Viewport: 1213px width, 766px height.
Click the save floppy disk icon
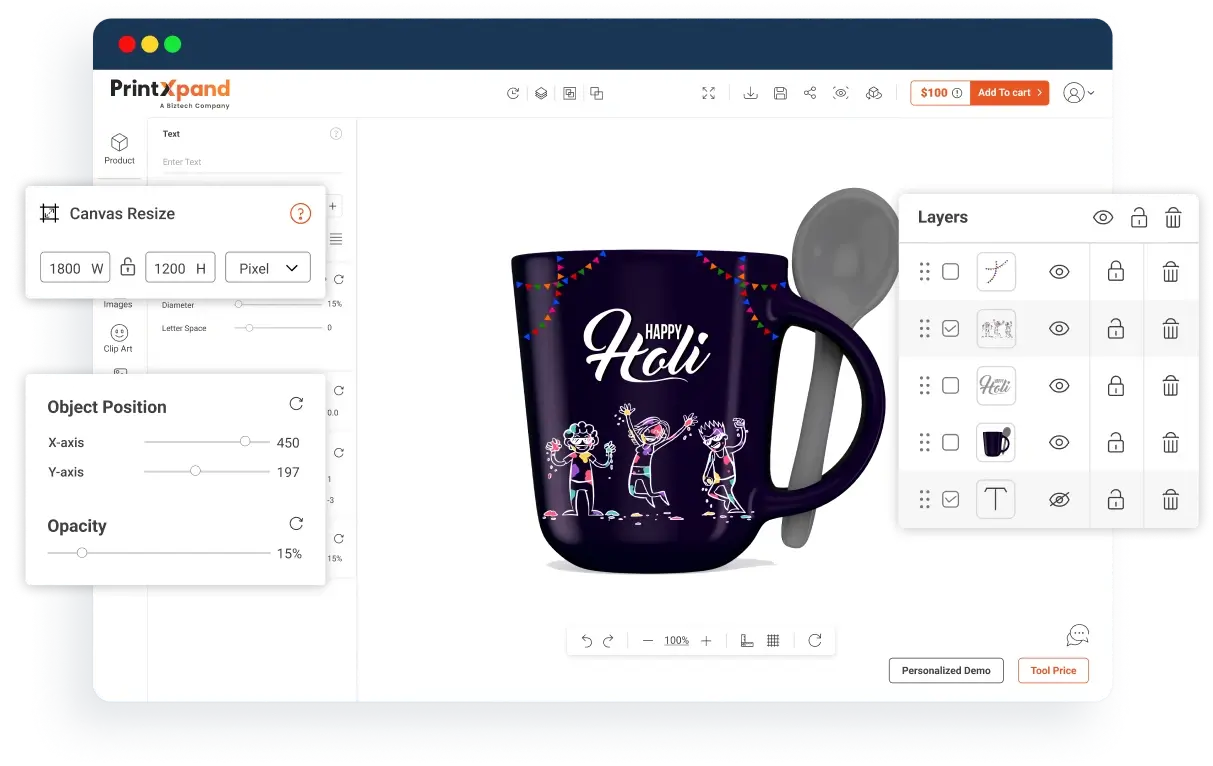781,93
